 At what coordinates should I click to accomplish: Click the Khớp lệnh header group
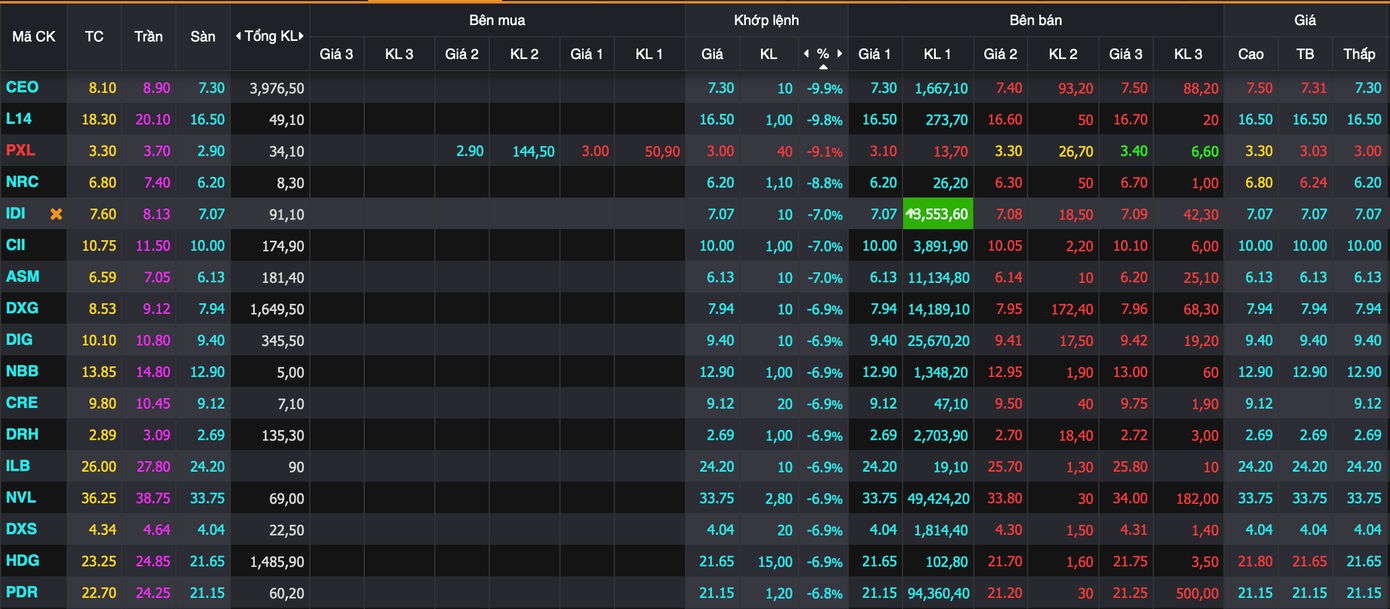point(766,20)
